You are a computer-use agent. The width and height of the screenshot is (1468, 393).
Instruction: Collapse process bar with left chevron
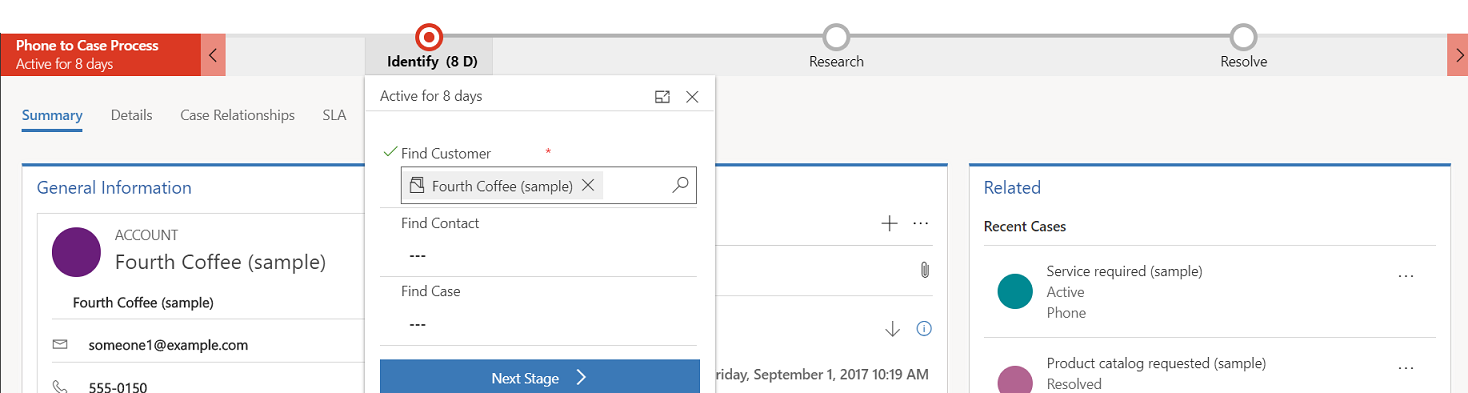[x=213, y=56]
